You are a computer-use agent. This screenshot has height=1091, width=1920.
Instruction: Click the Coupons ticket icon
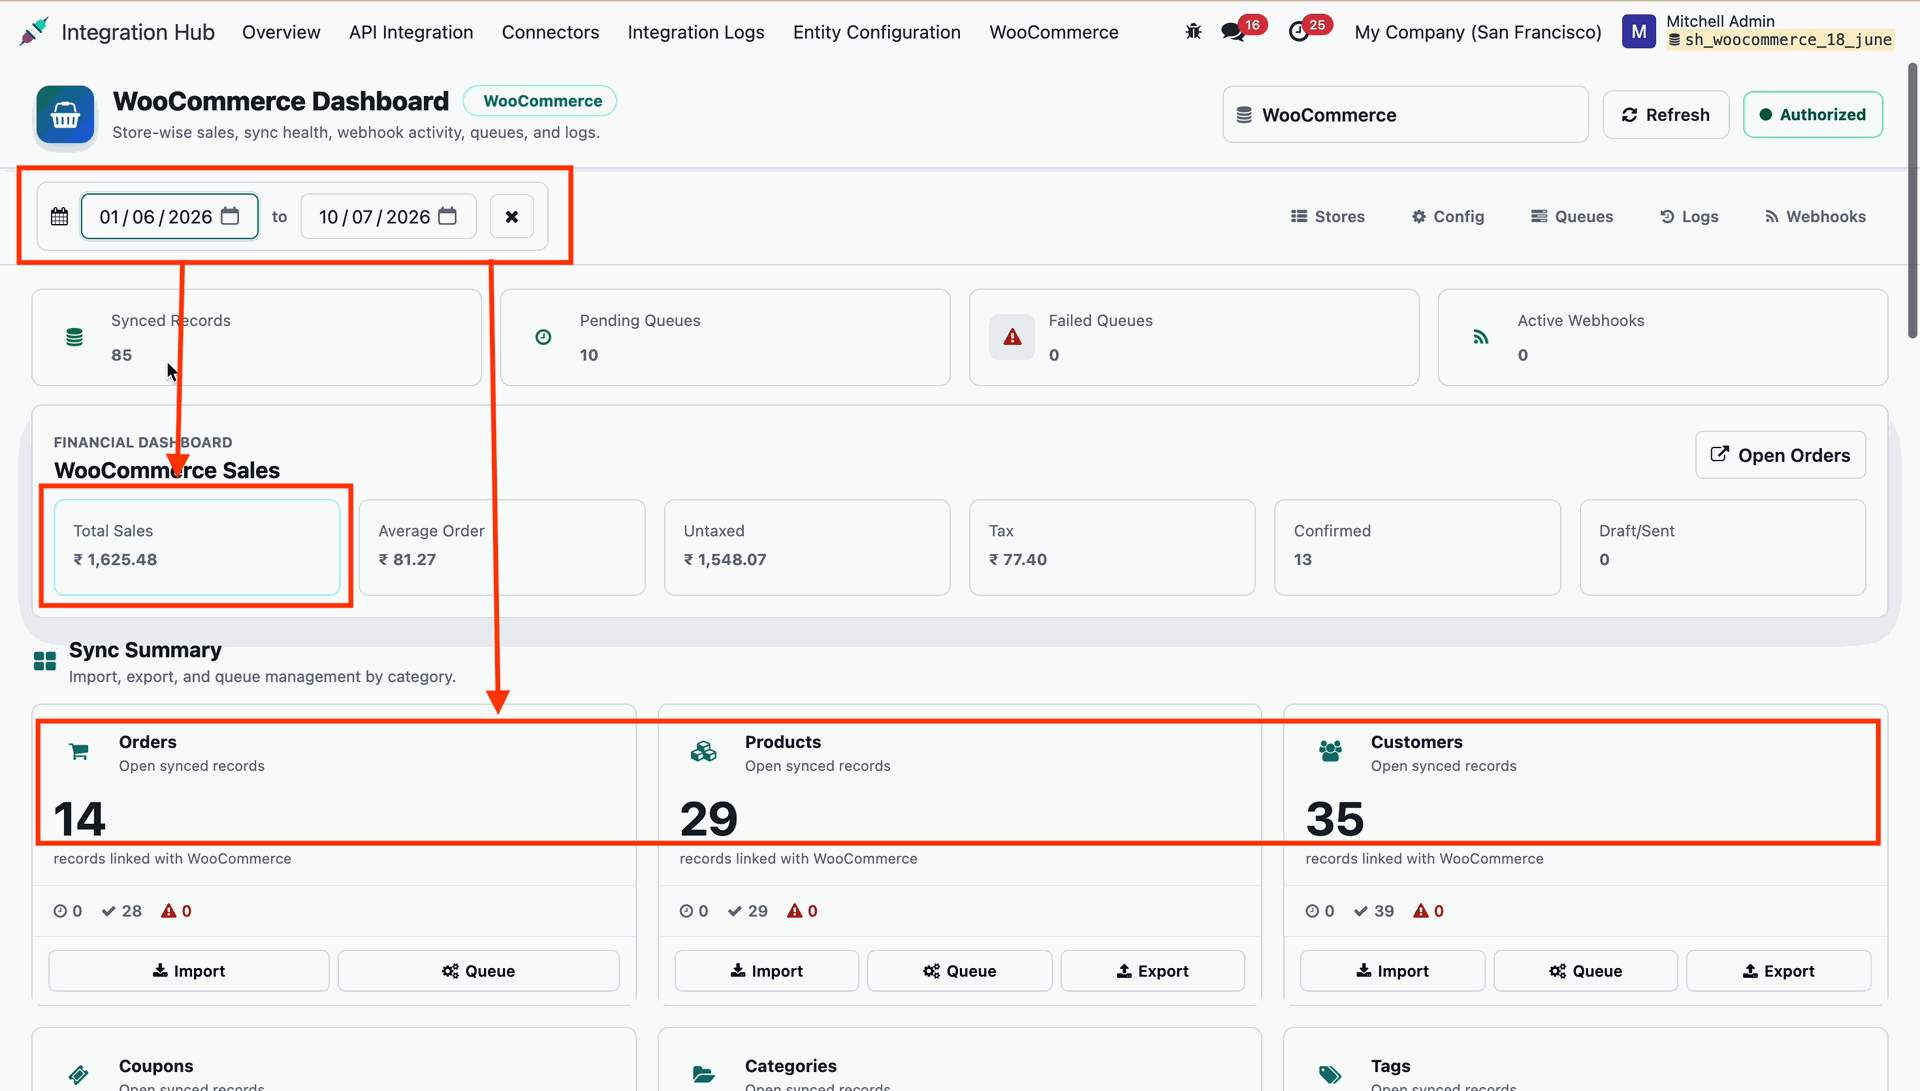point(79,1075)
